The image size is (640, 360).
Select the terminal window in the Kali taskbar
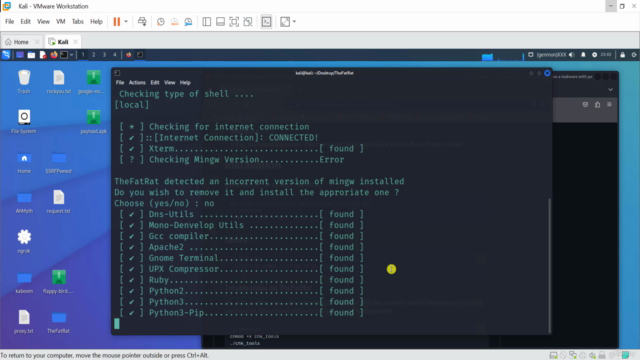pos(140,55)
